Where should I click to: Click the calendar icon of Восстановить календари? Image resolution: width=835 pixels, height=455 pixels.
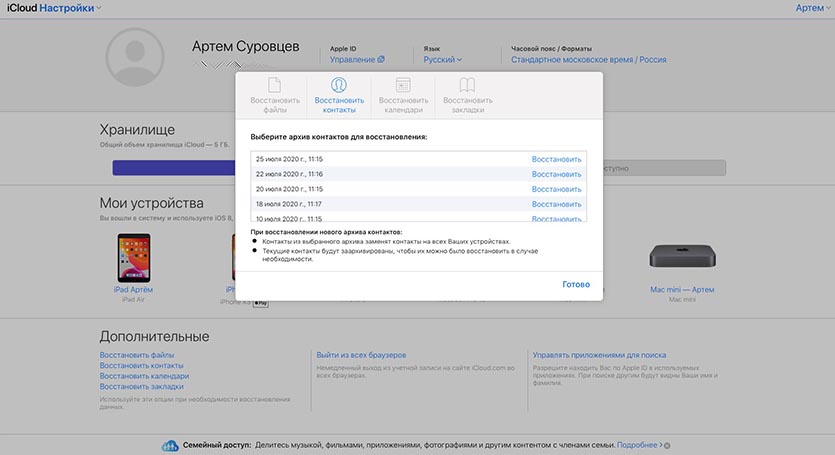coord(403,85)
